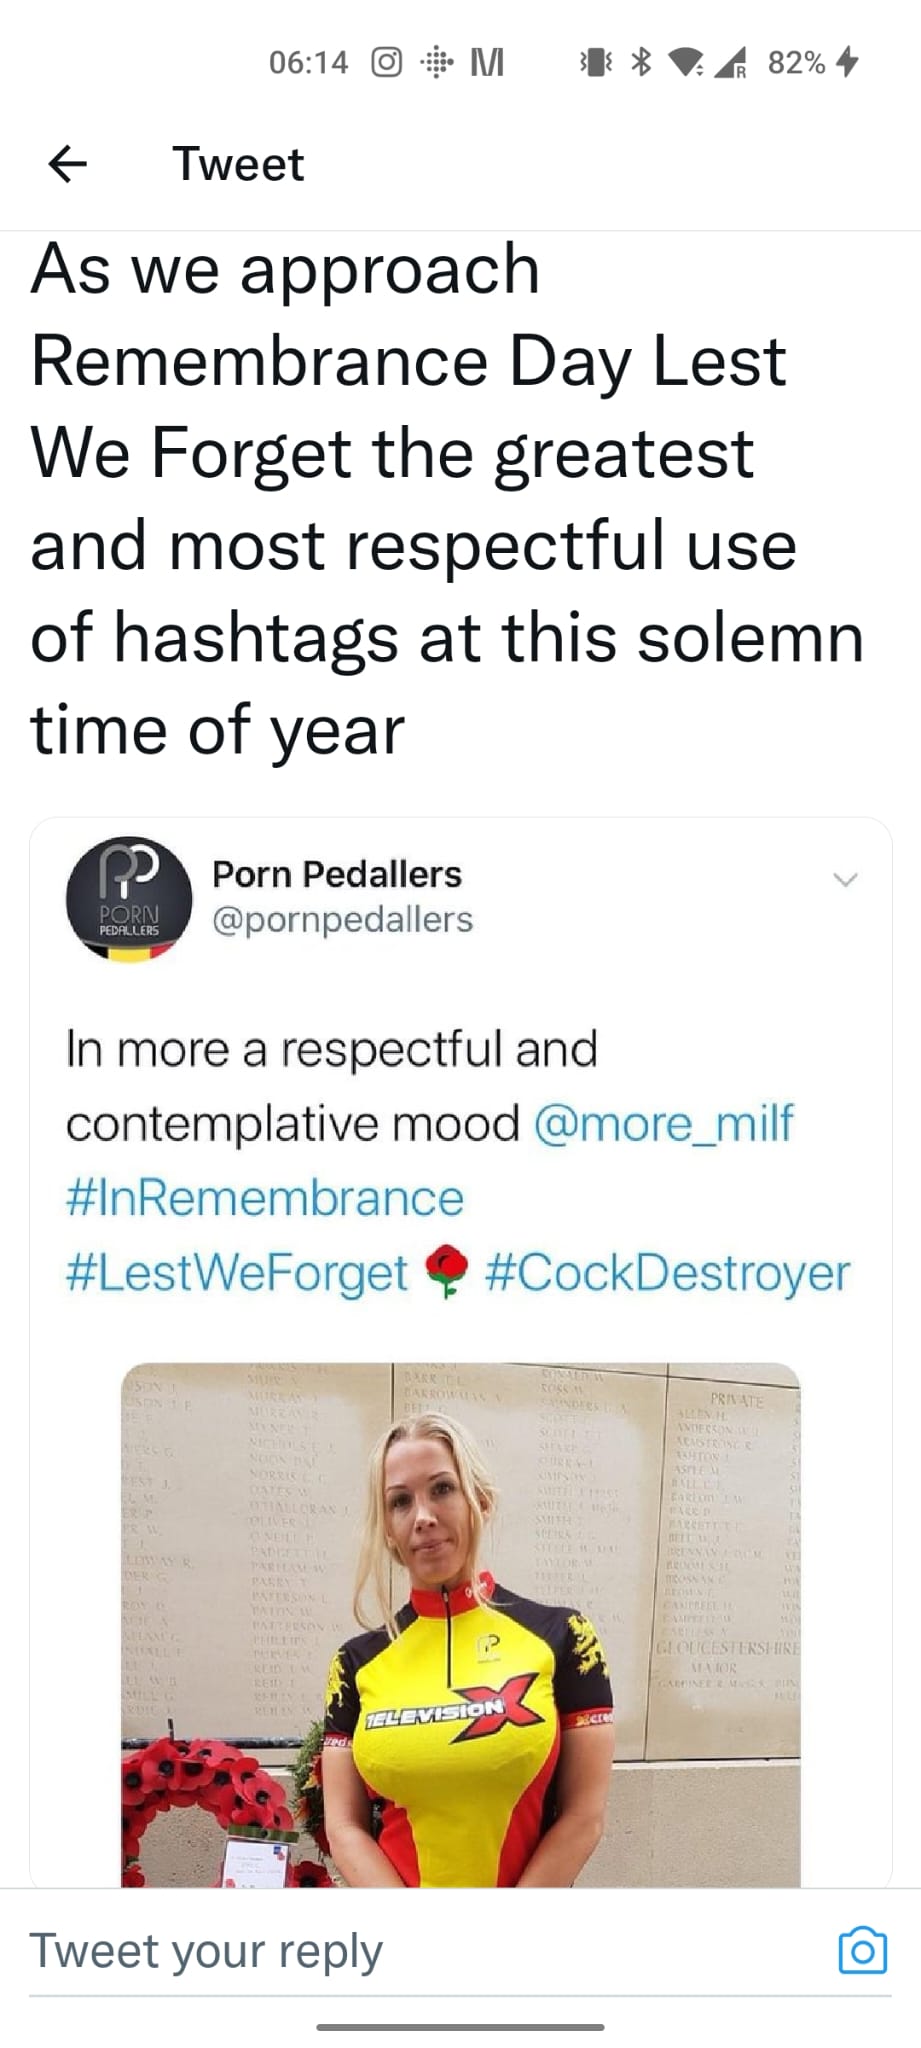Open the @more_milf mention
The width and height of the screenshot is (921, 2048).
pyautogui.click(x=664, y=1123)
